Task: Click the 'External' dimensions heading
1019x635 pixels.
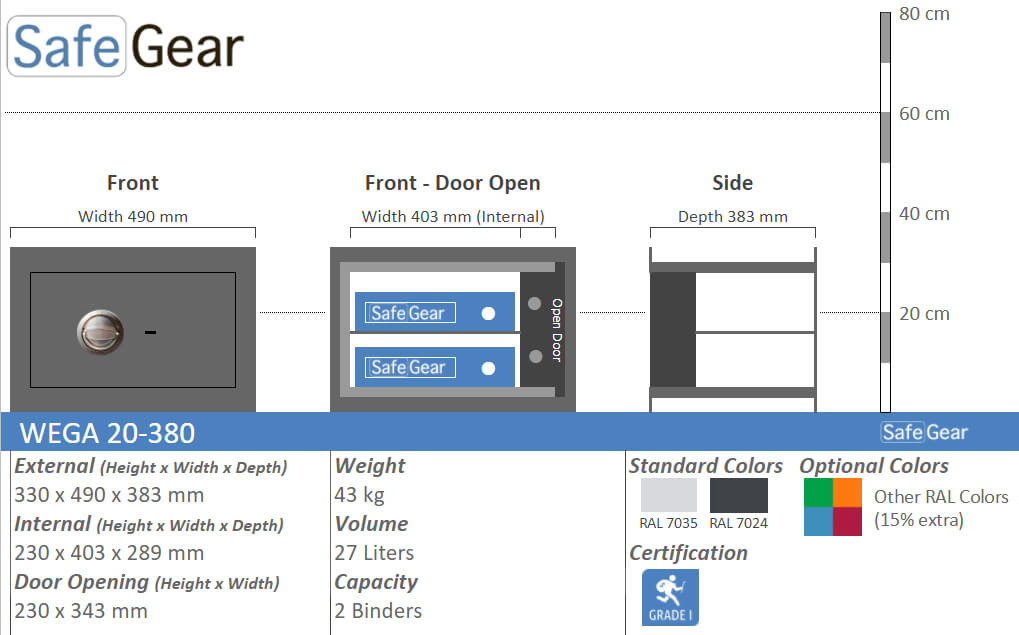Action: [x=151, y=466]
